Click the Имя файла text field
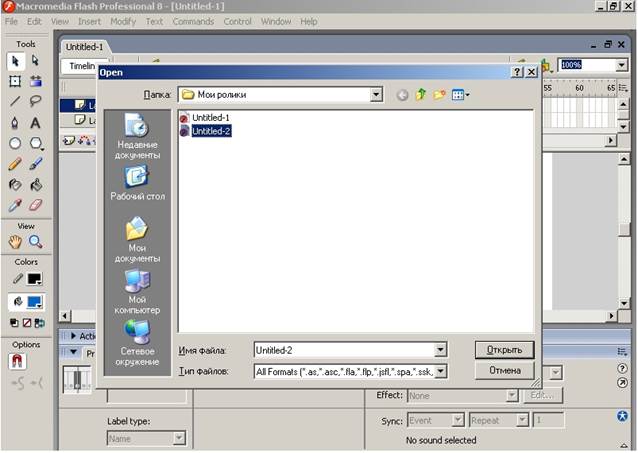Viewport: 638px width, 453px height. [x=344, y=350]
